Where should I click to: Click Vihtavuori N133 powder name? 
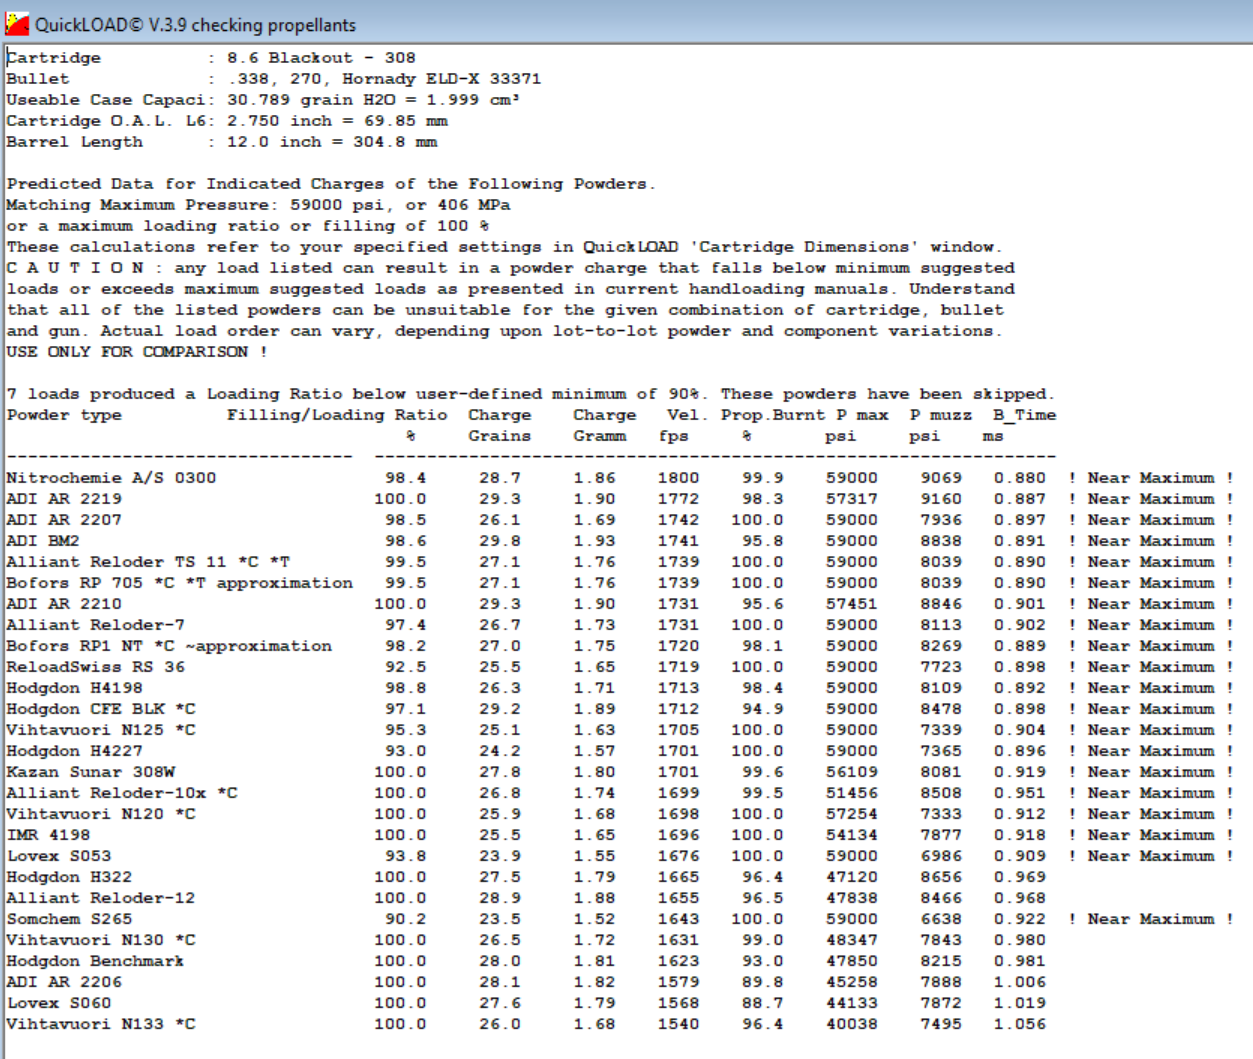click(101, 1024)
